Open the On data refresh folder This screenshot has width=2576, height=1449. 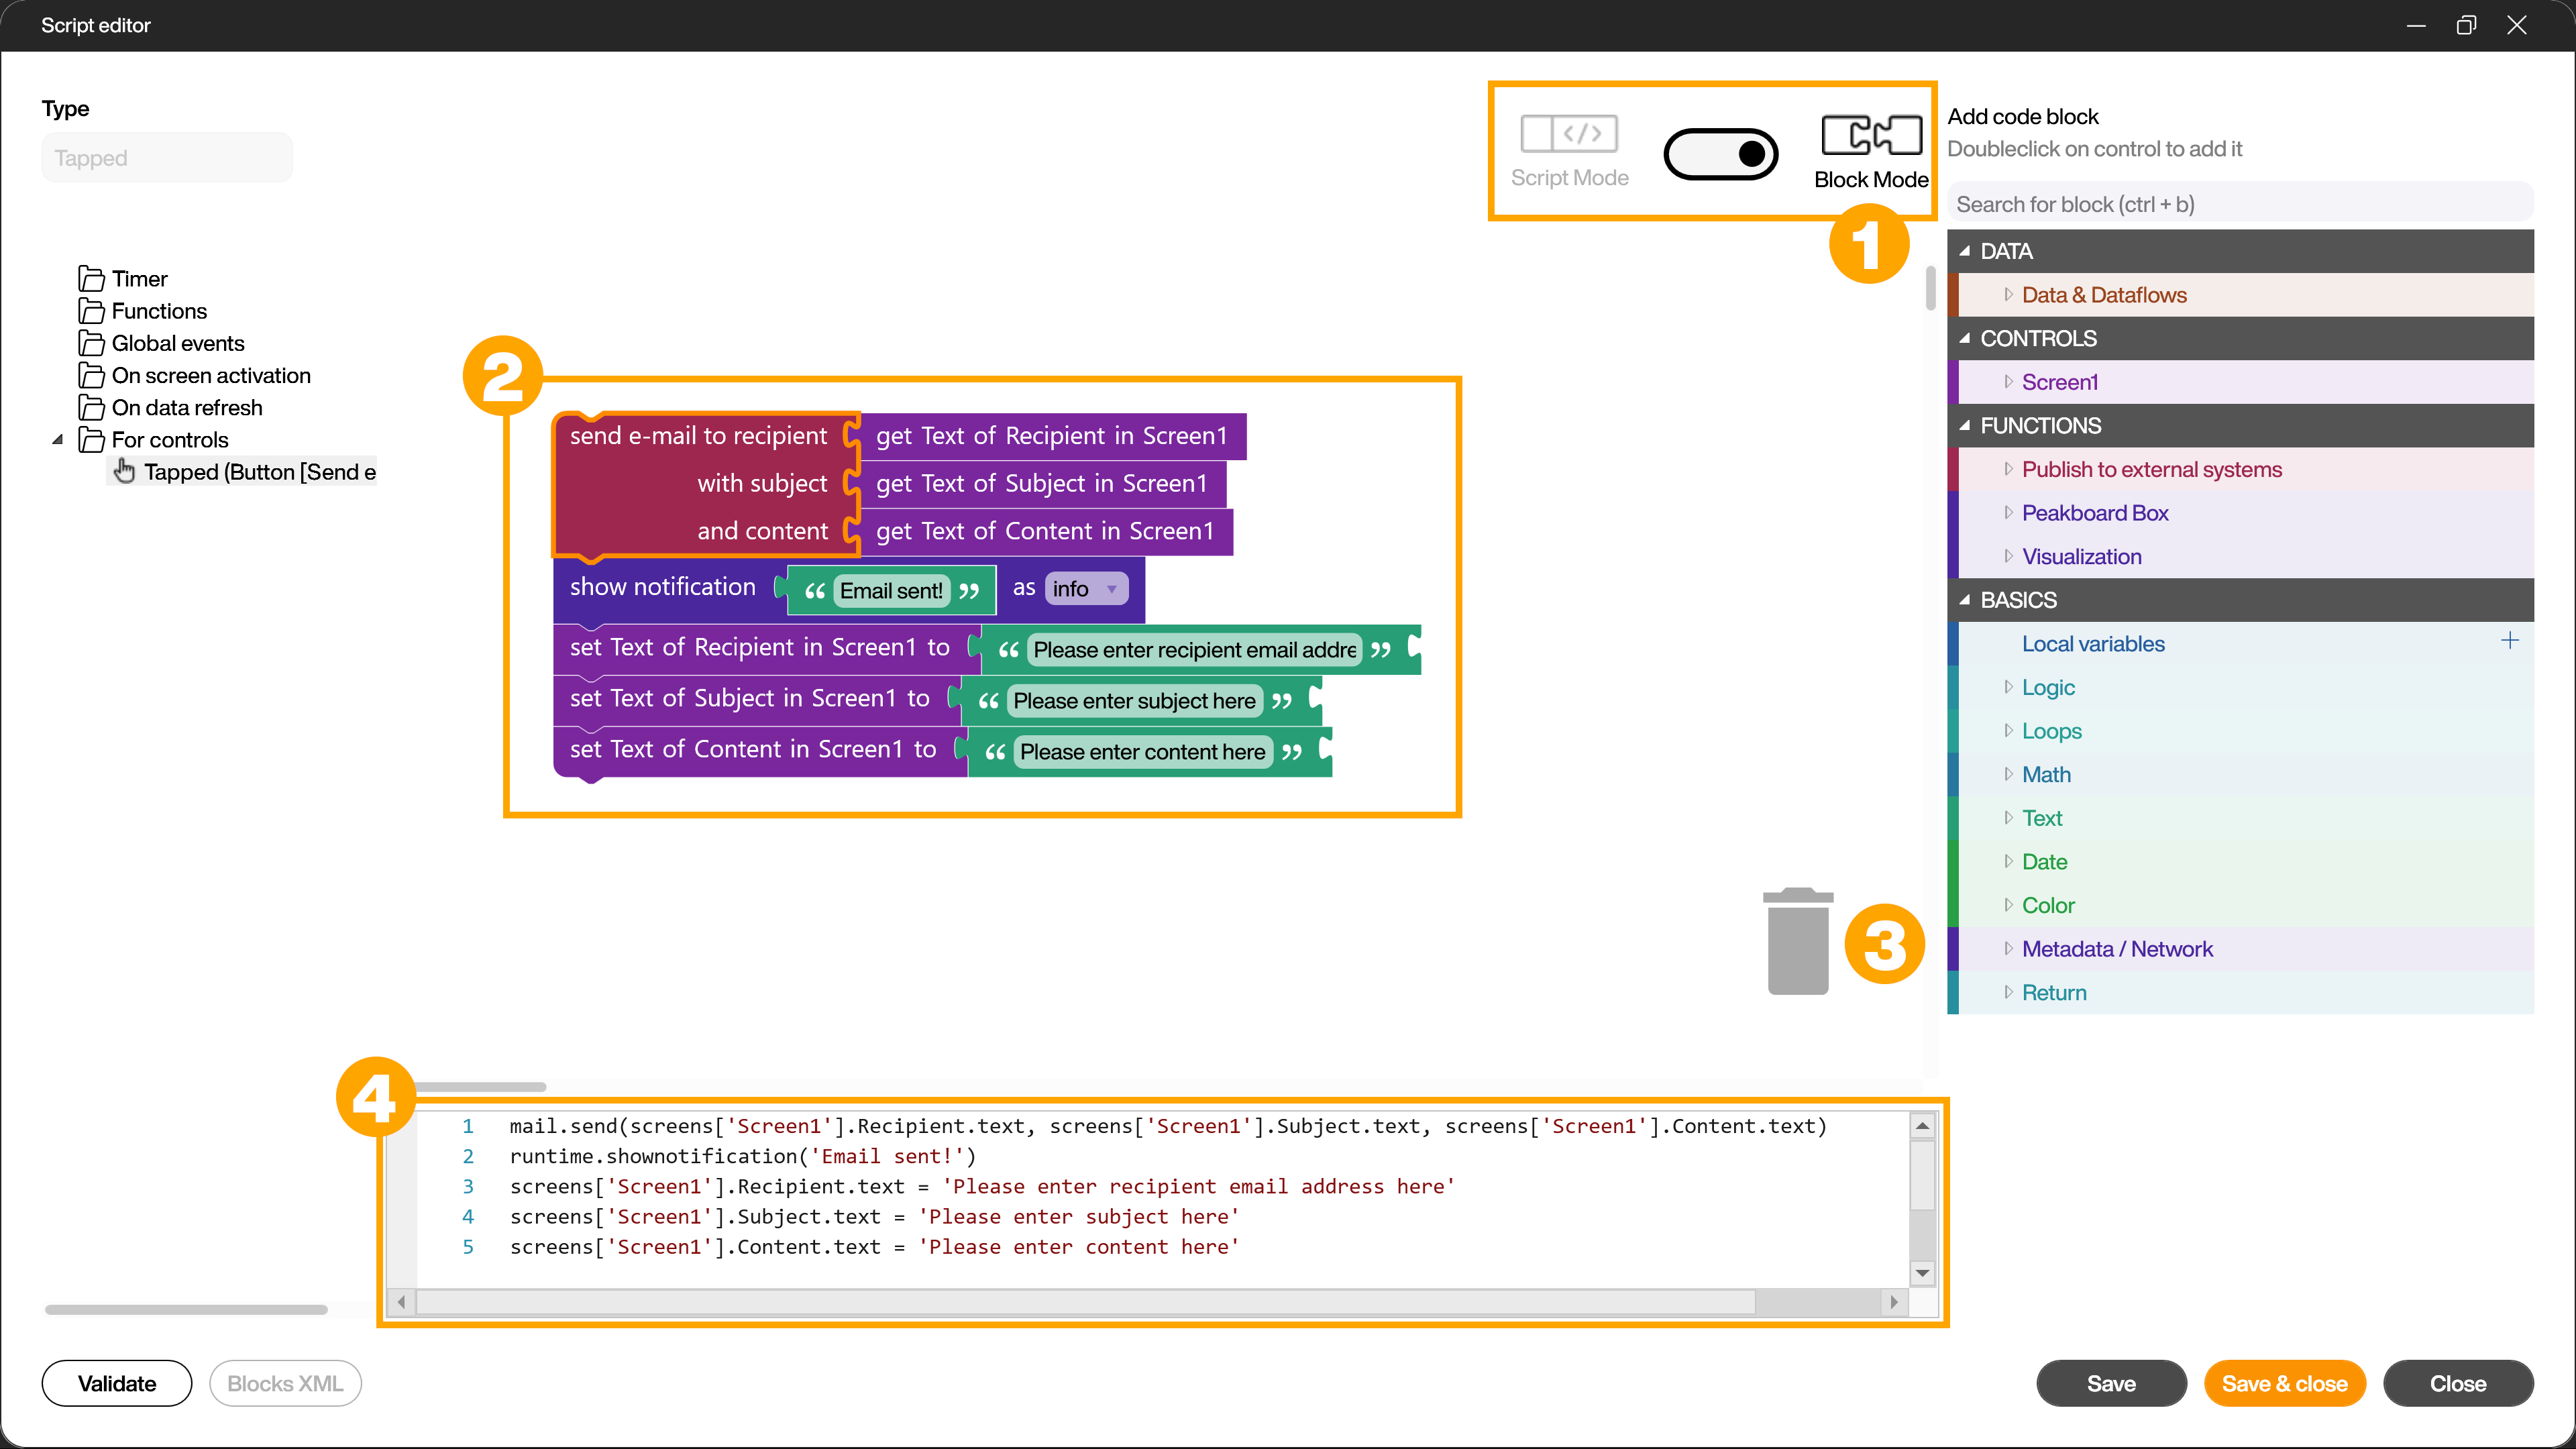click(171, 407)
